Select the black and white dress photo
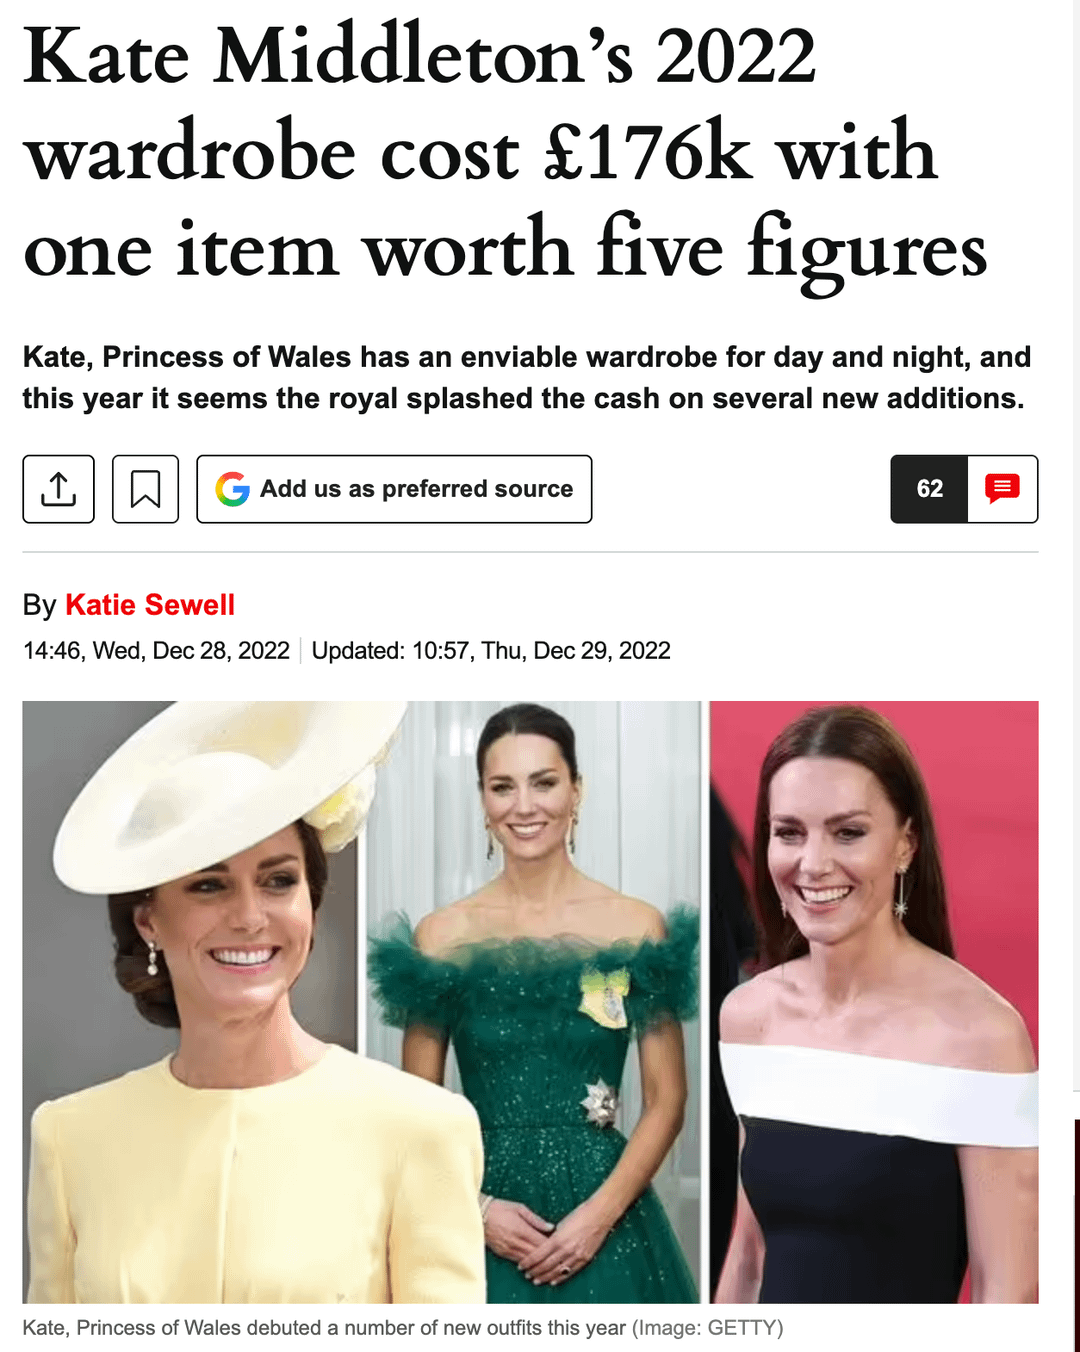Viewport: 1080px width, 1352px height. coord(874,1002)
